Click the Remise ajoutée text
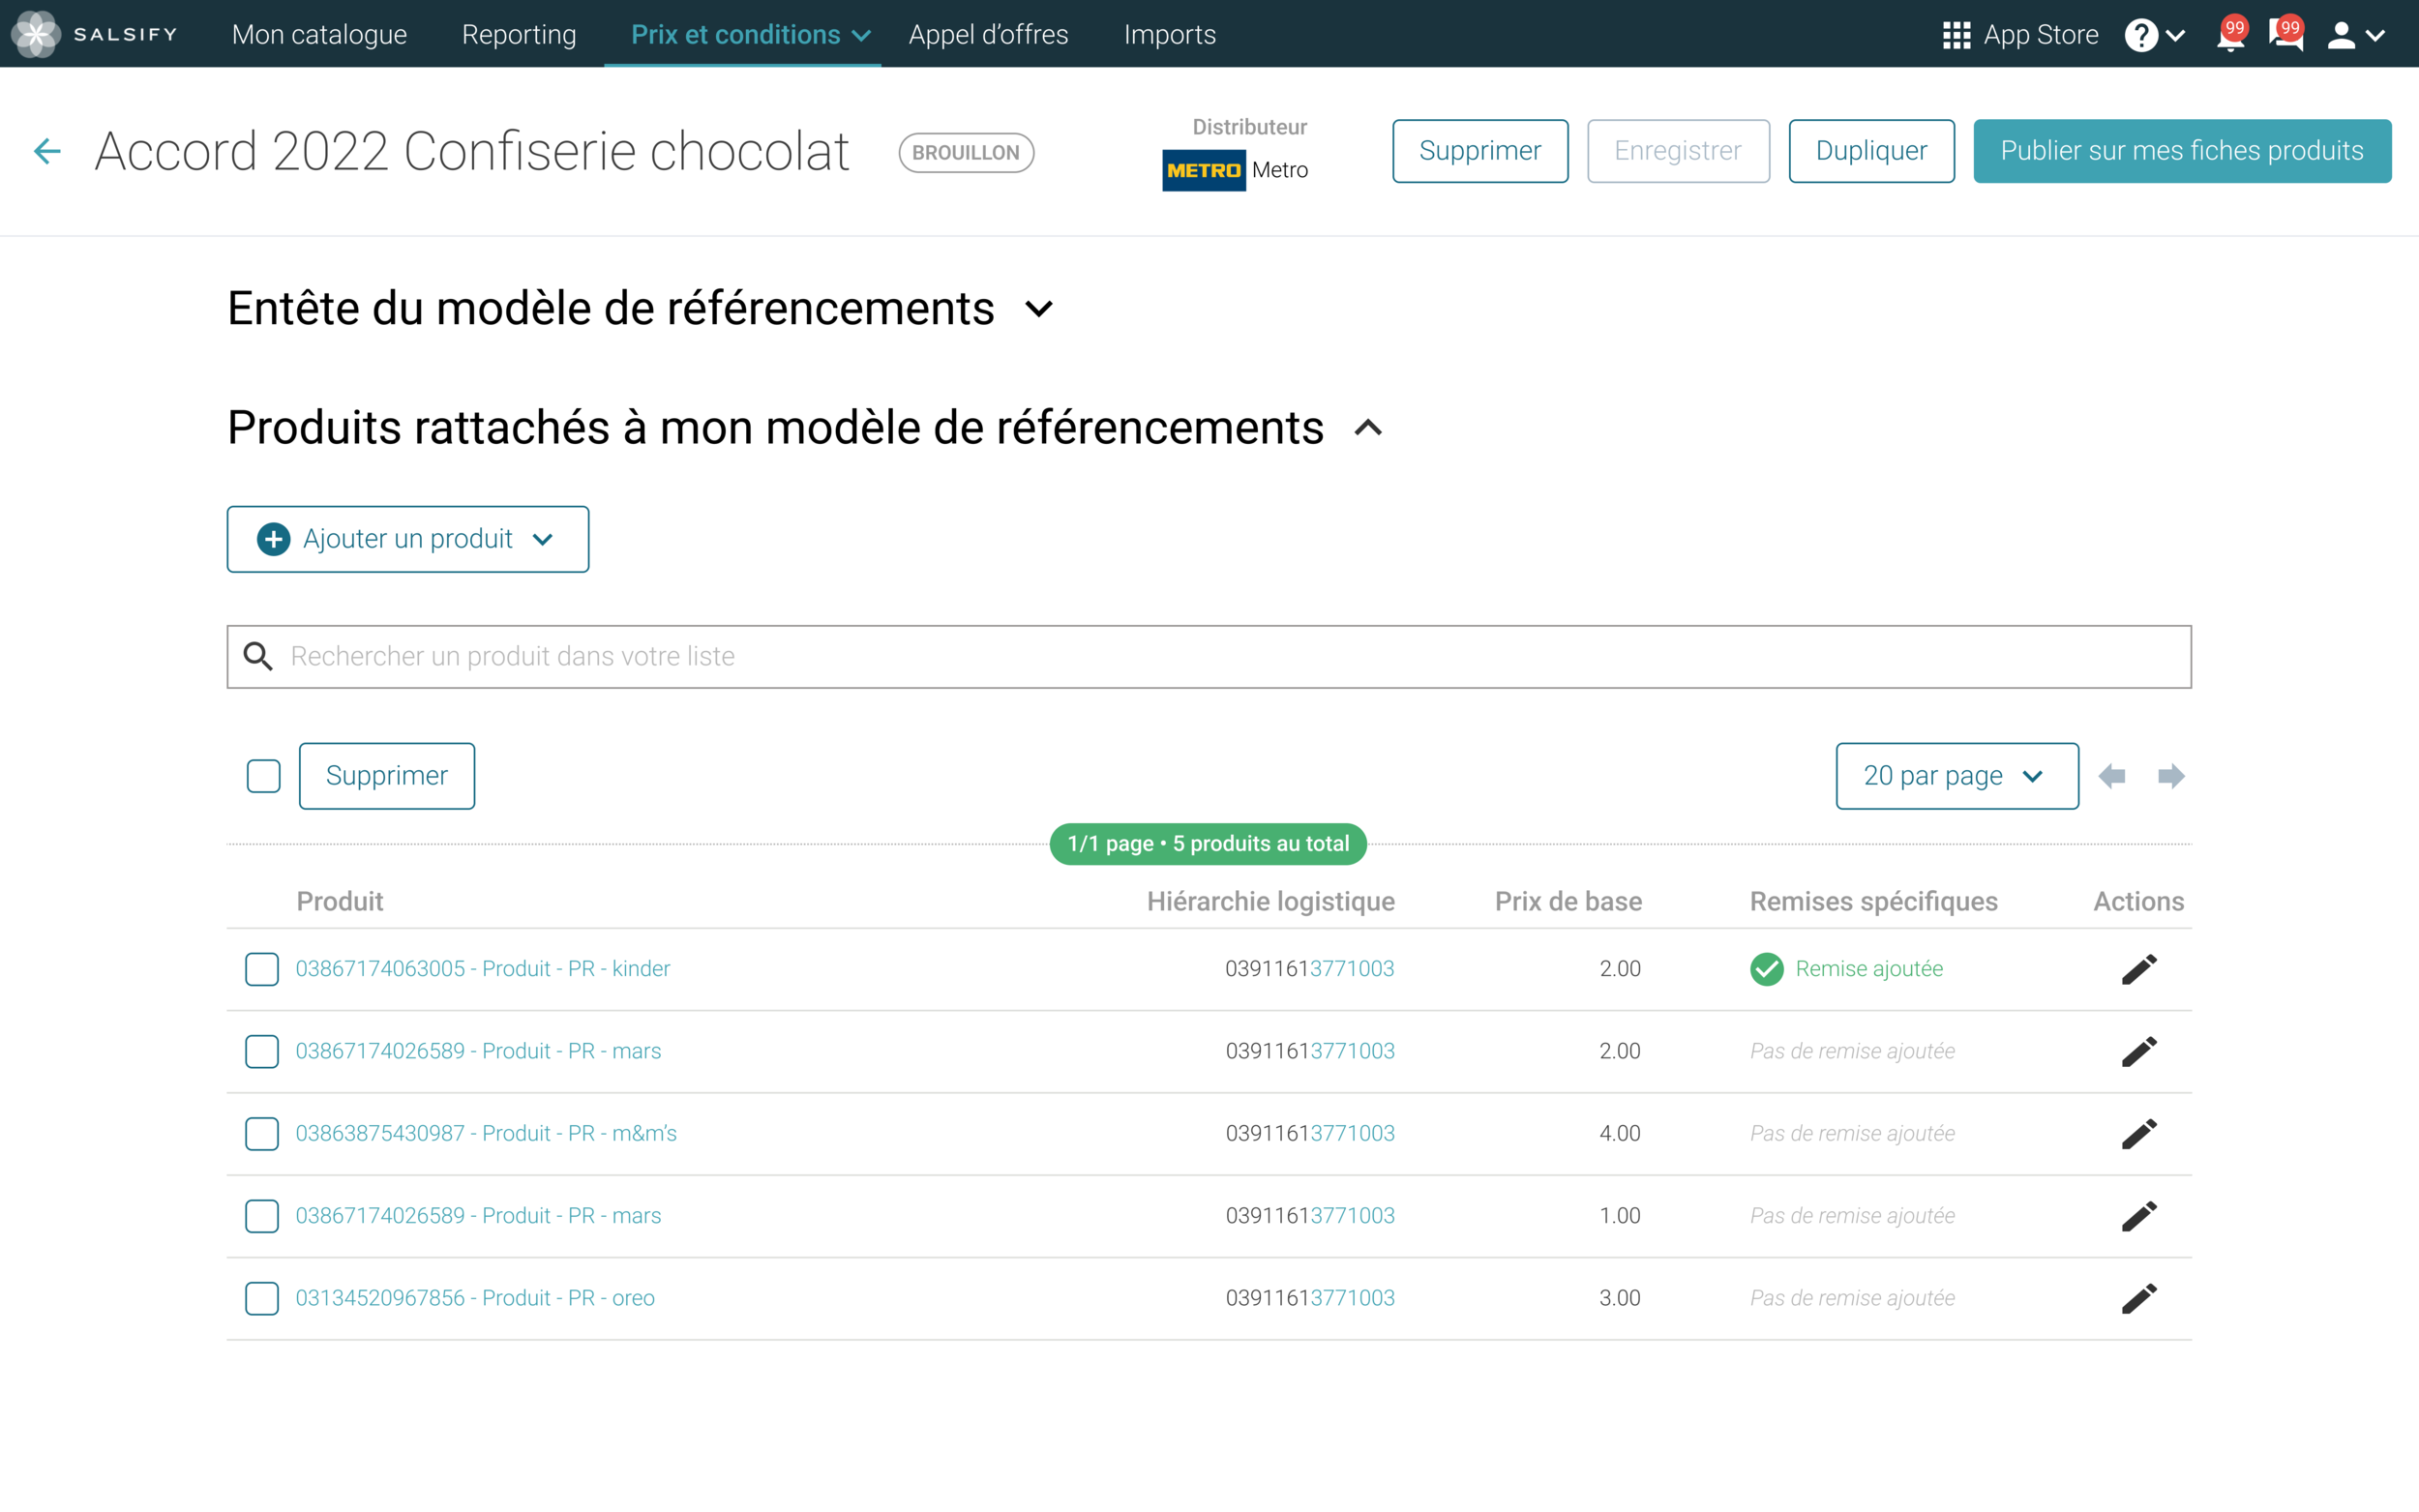Image resolution: width=2419 pixels, height=1512 pixels. [1869, 969]
